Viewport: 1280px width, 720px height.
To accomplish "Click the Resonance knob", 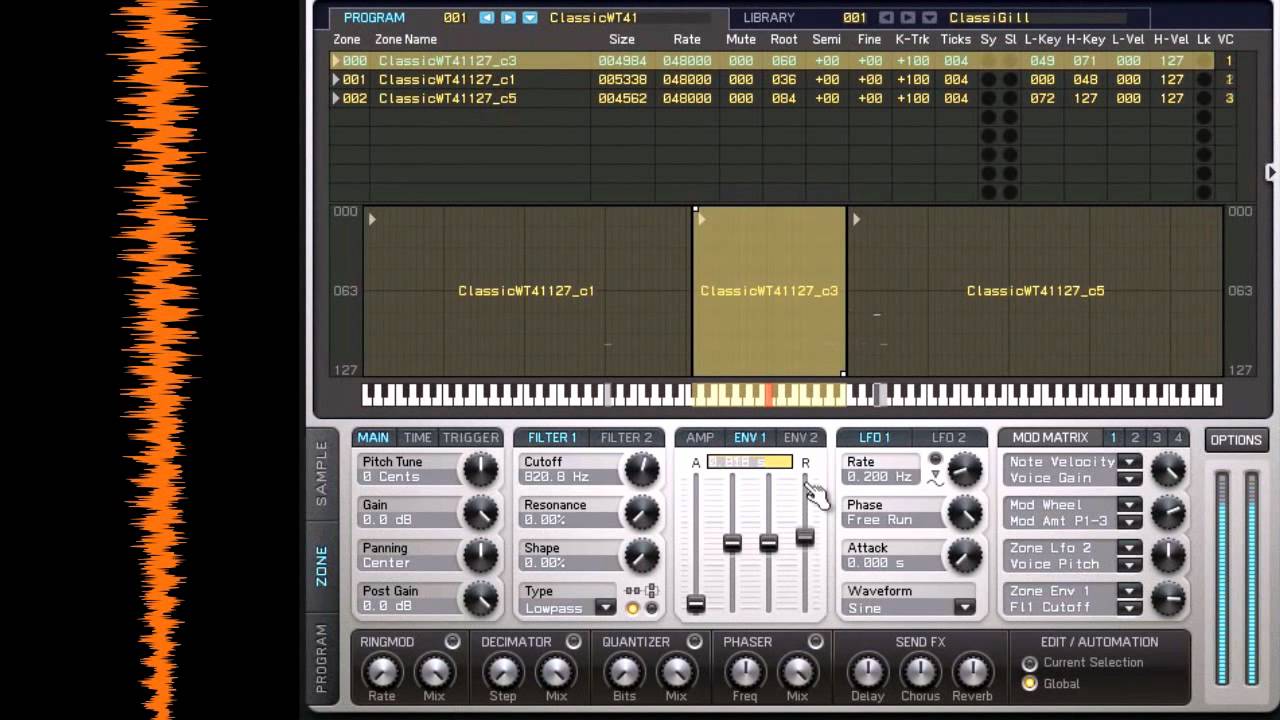I will coord(641,513).
